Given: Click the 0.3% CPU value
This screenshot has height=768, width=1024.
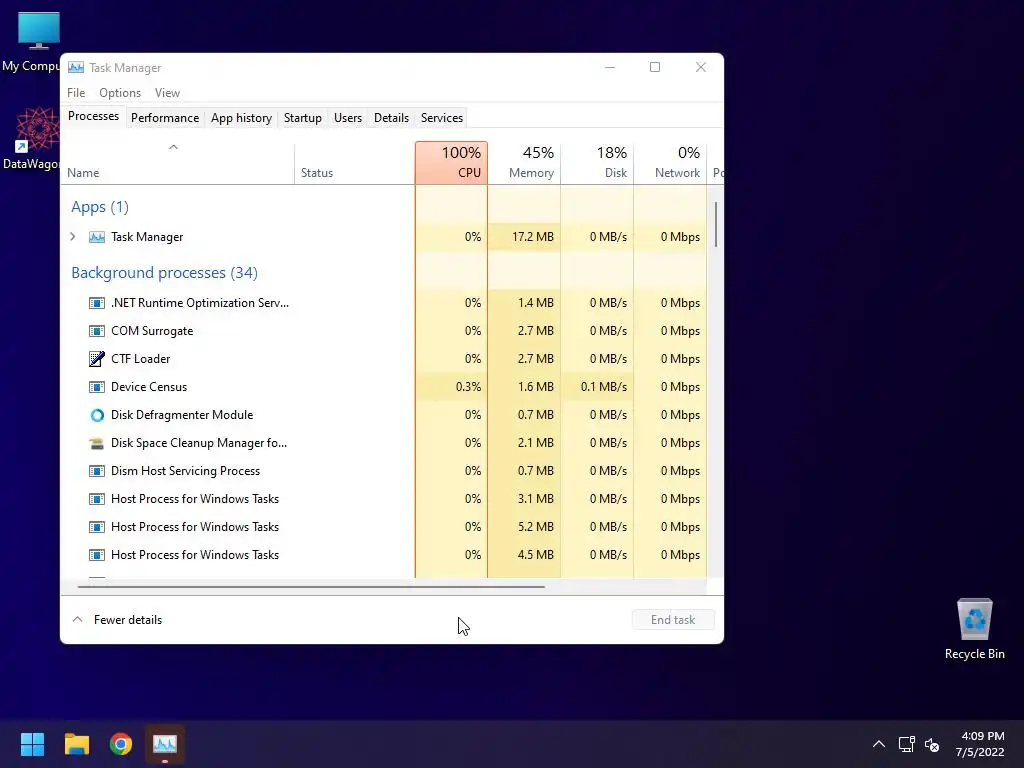Looking at the screenshot, I should [x=468, y=387].
